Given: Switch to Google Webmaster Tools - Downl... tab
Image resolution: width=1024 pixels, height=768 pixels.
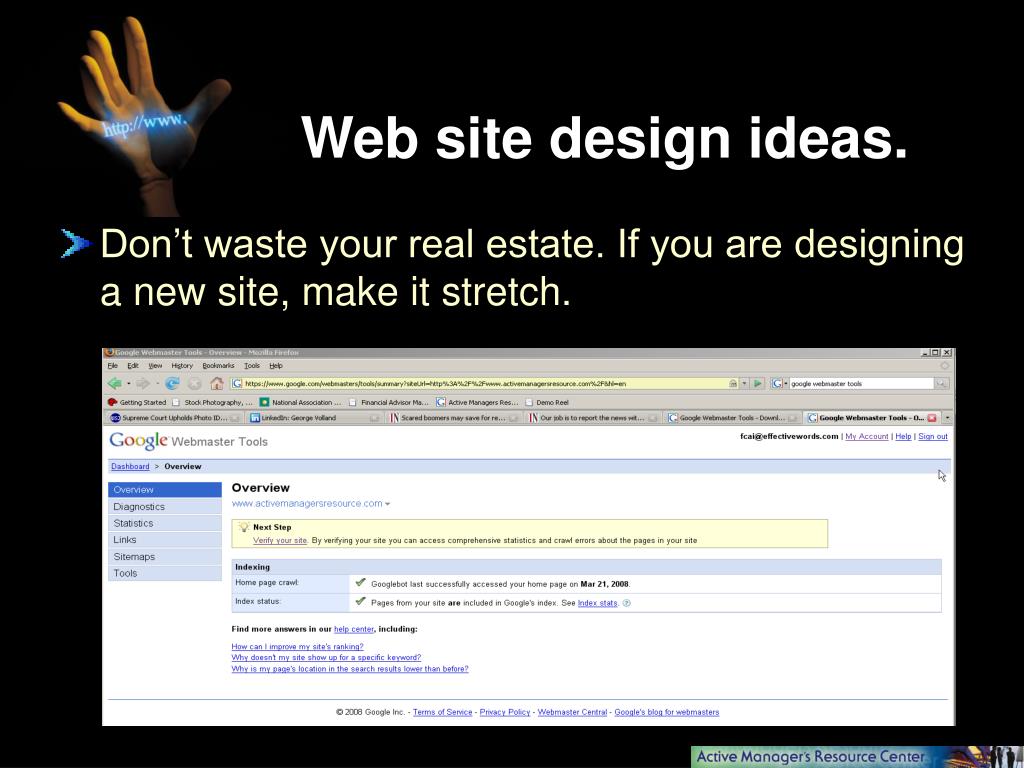Looking at the screenshot, I should click(732, 418).
